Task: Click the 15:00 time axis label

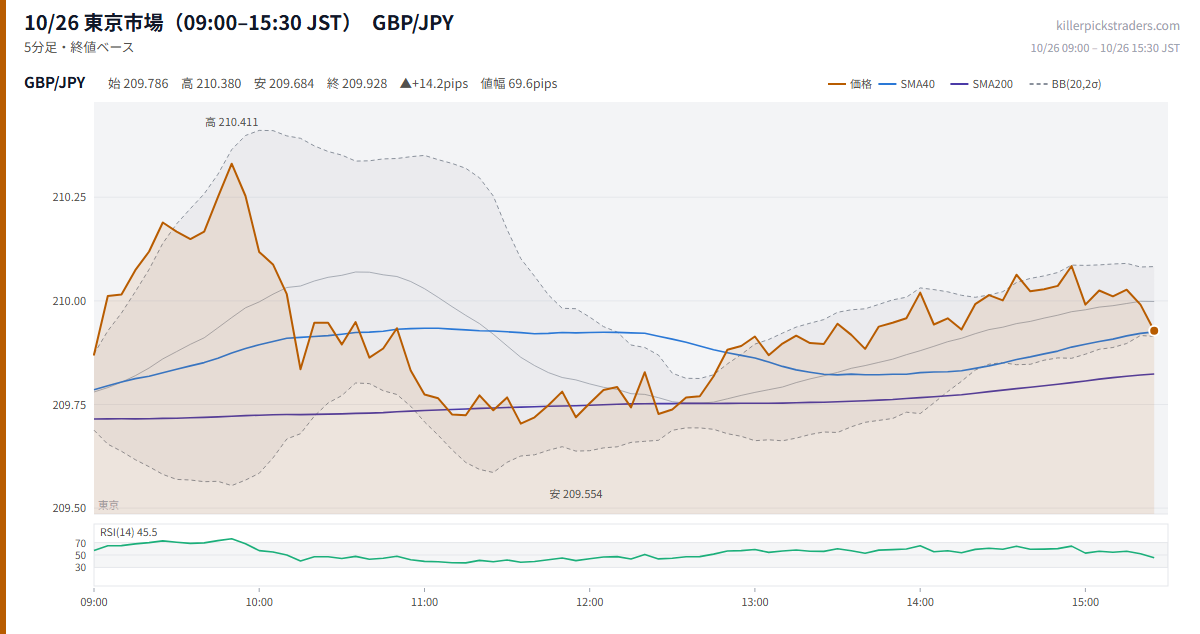Action: click(1085, 602)
